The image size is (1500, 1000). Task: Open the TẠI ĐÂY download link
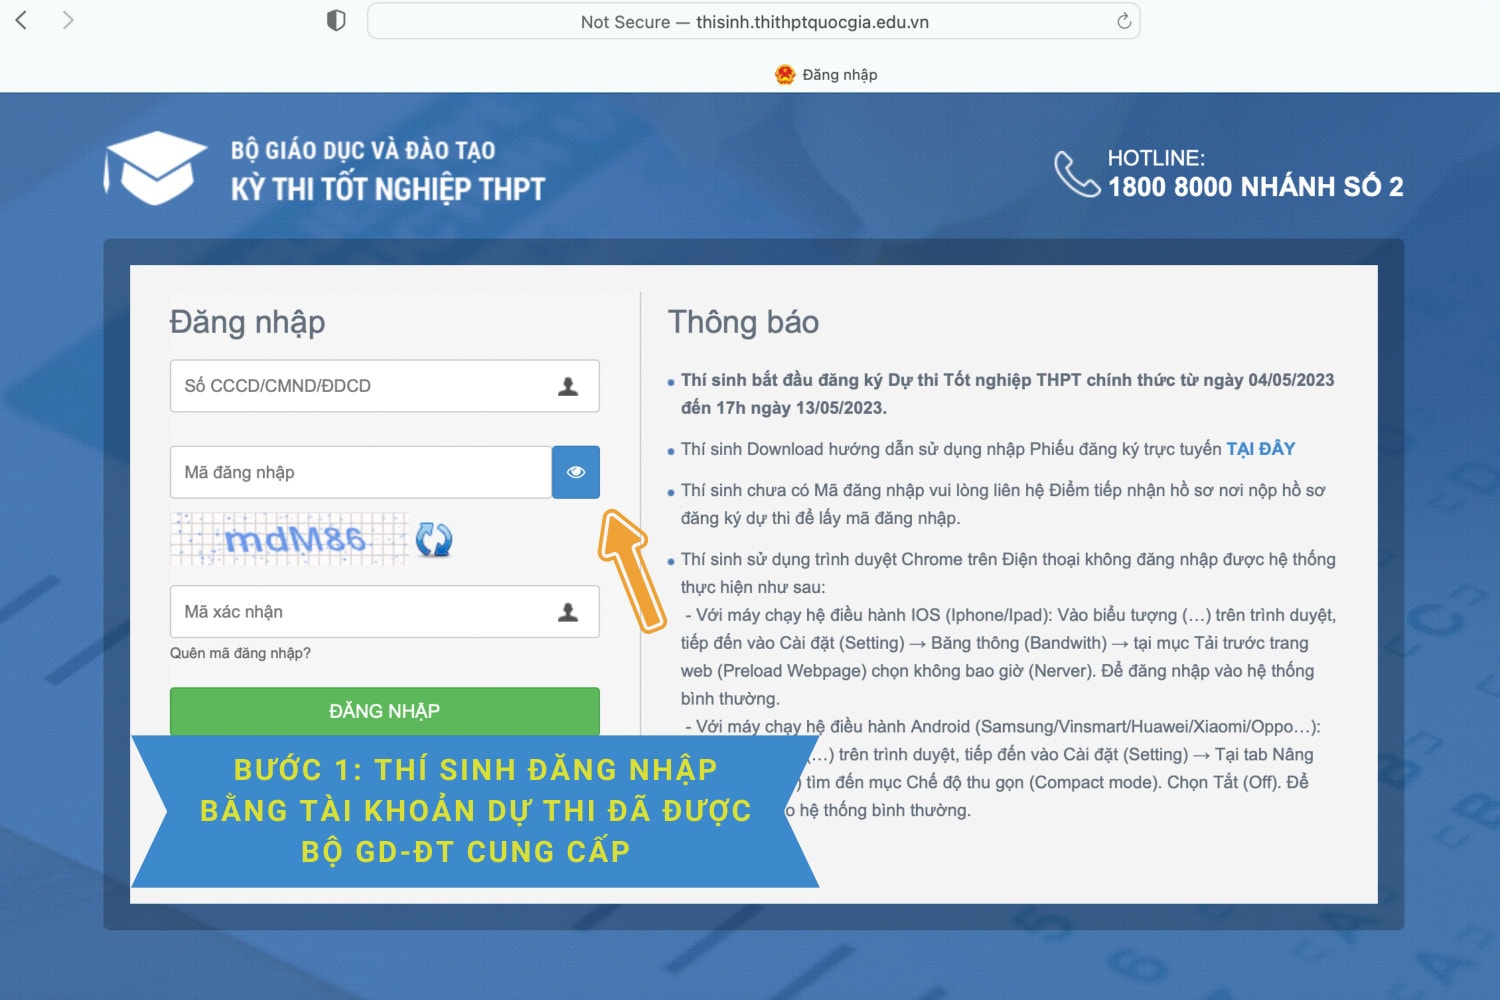pos(1260,449)
